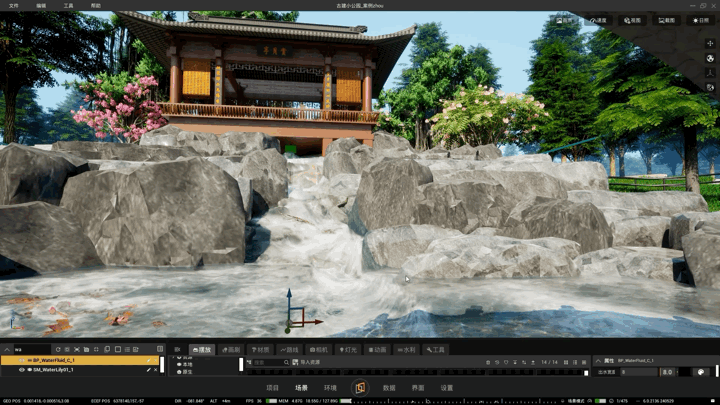Open the 截图 screenshot tool
The height and width of the screenshot is (405, 720).
click(x=666, y=20)
